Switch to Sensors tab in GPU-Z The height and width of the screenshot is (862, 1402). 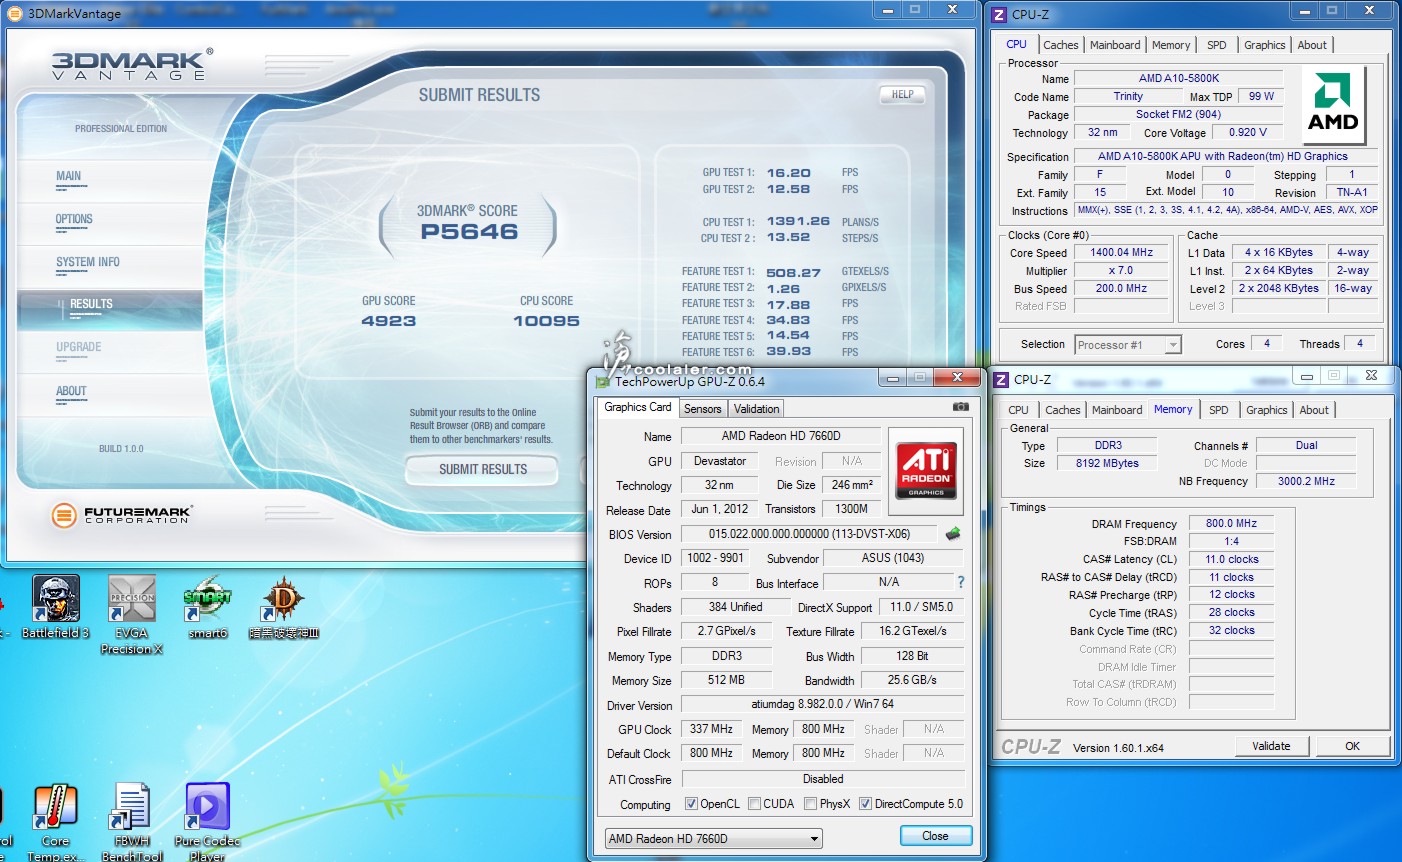point(702,409)
